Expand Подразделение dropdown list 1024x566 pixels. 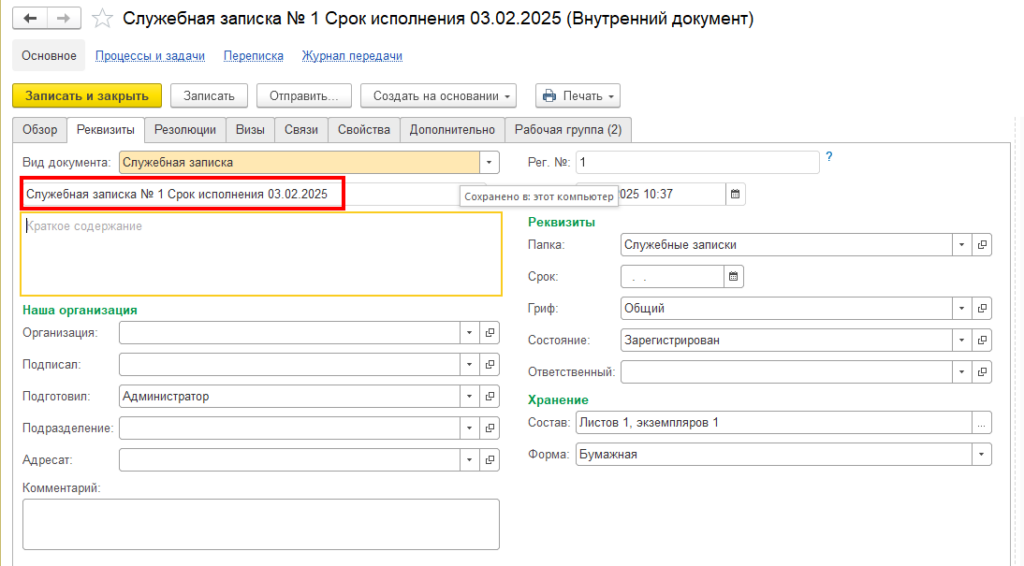pos(469,428)
